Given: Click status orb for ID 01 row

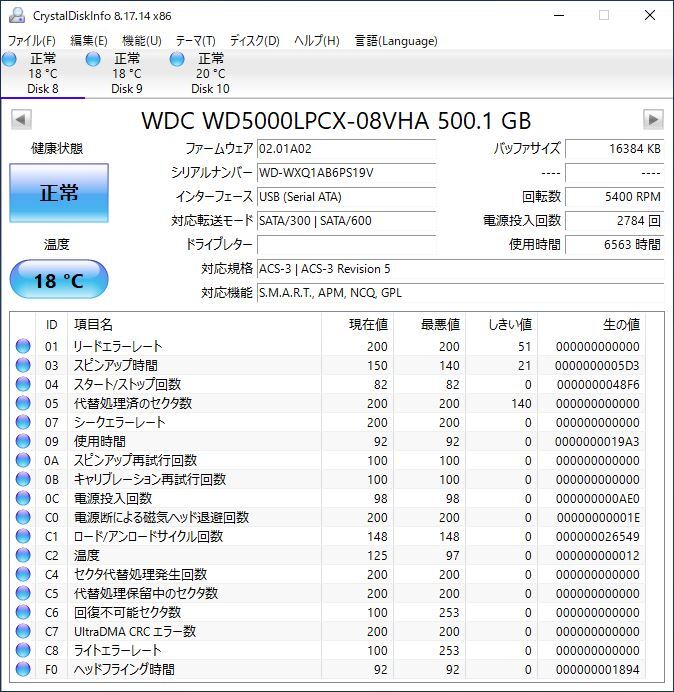Looking at the screenshot, I should click(x=23, y=346).
